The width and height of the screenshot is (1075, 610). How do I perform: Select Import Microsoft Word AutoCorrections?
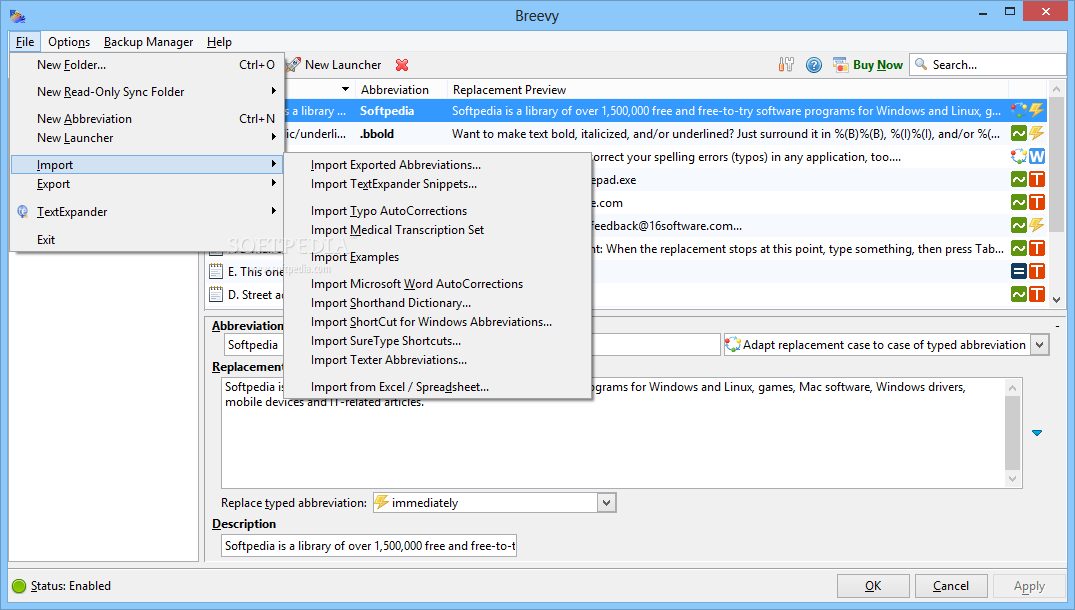pyautogui.click(x=437, y=284)
